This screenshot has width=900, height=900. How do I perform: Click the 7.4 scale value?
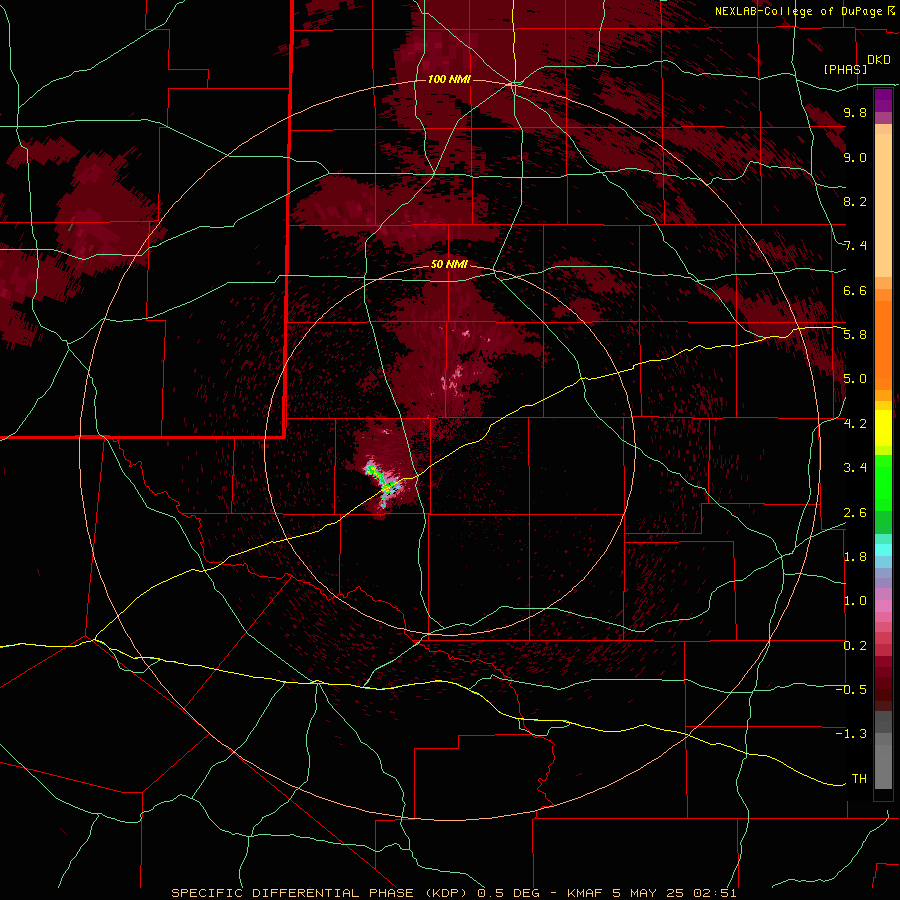pyautogui.click(x=855, y=246)
